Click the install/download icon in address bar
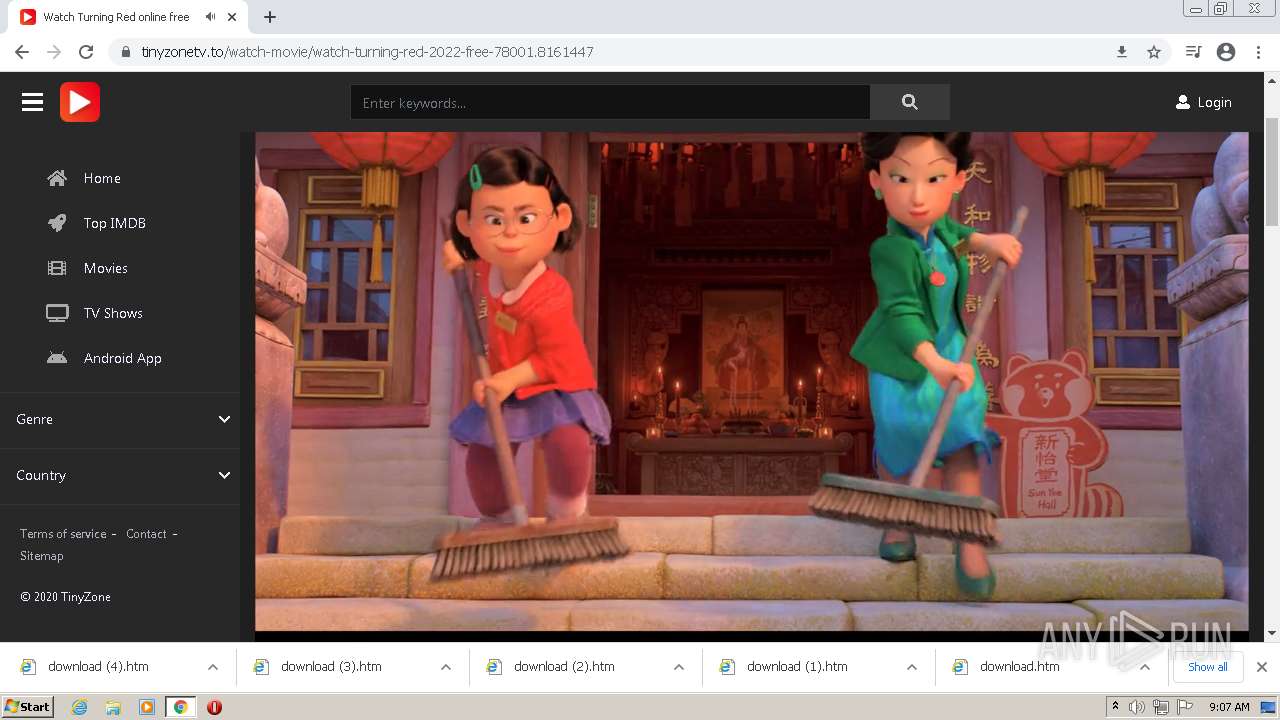This screenshot has width=1280, height=720. point(1122,52)
